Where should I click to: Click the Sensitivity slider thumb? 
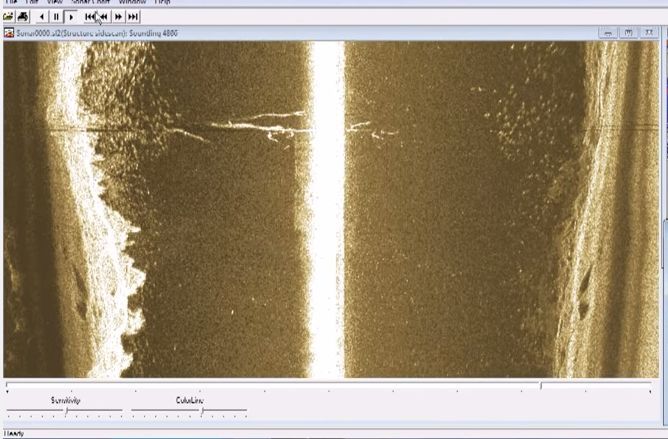click(66, 411)
